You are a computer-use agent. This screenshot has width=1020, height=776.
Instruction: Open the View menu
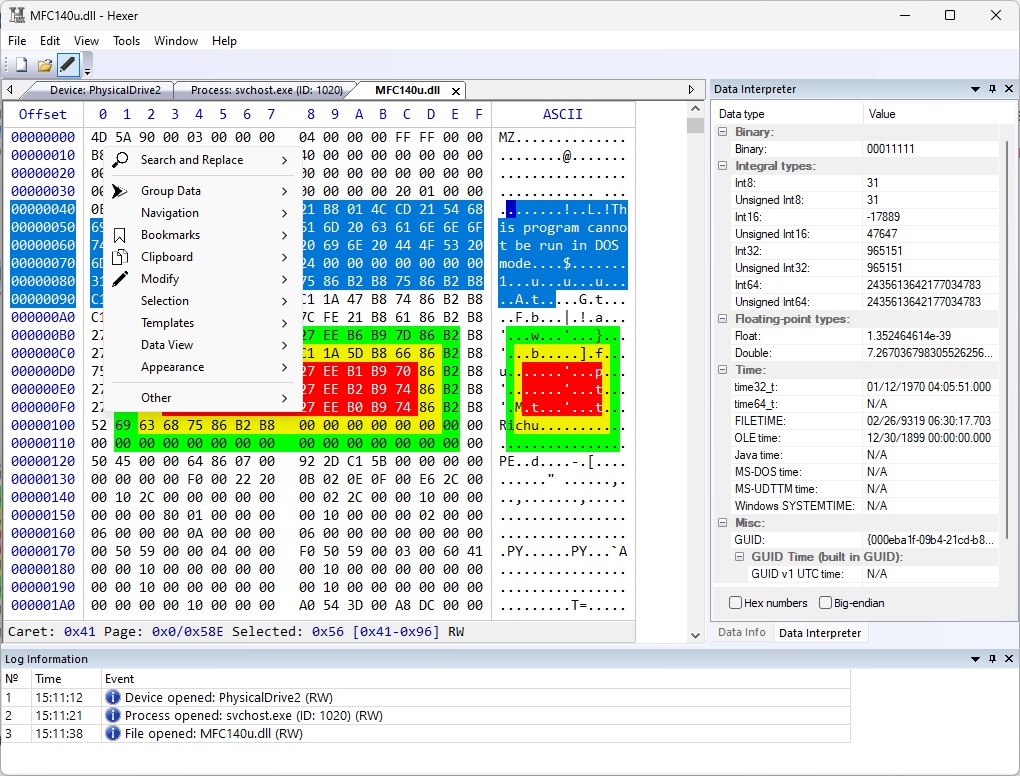[x=87, y=41]
